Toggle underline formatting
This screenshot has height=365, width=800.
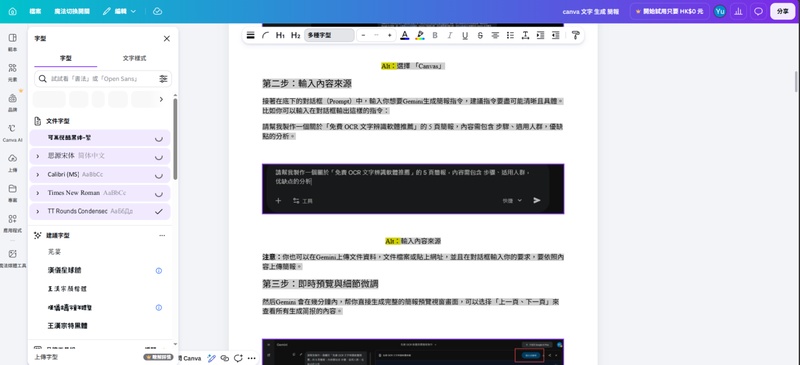coord(465,35)
